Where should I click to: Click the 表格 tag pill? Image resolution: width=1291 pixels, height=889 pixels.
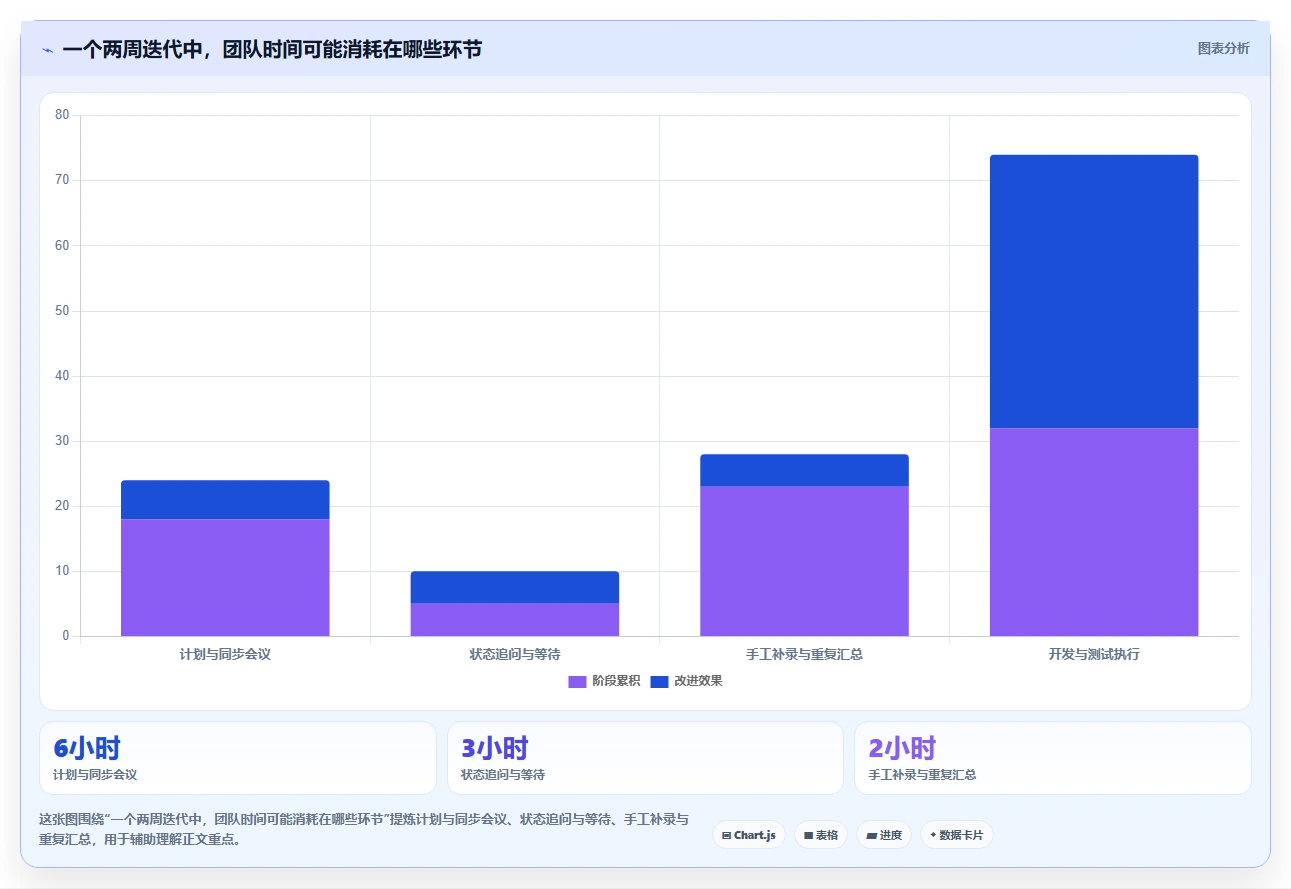pos(821,835)
